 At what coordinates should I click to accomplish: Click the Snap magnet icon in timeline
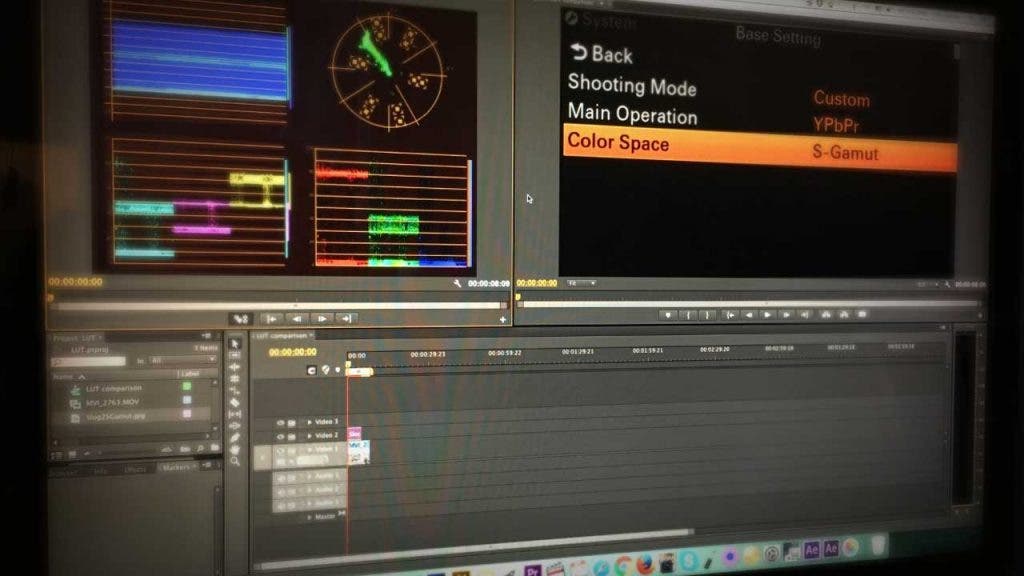[x=311, y=370]
